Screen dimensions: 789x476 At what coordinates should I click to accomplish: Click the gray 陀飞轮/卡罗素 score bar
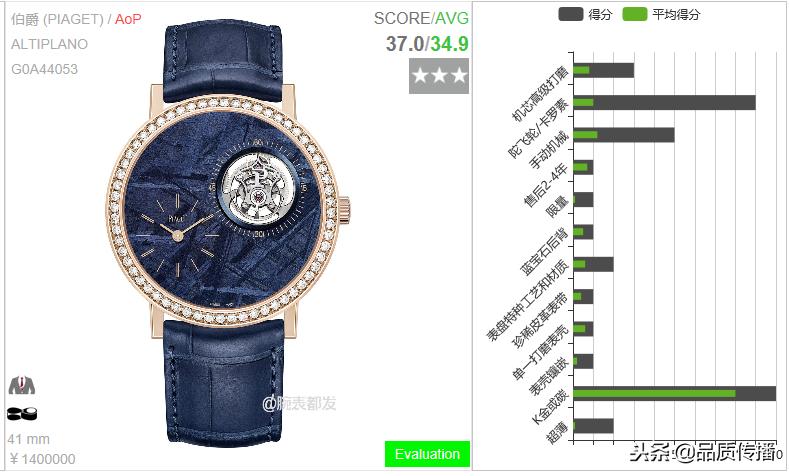click(x=664, y=103)
